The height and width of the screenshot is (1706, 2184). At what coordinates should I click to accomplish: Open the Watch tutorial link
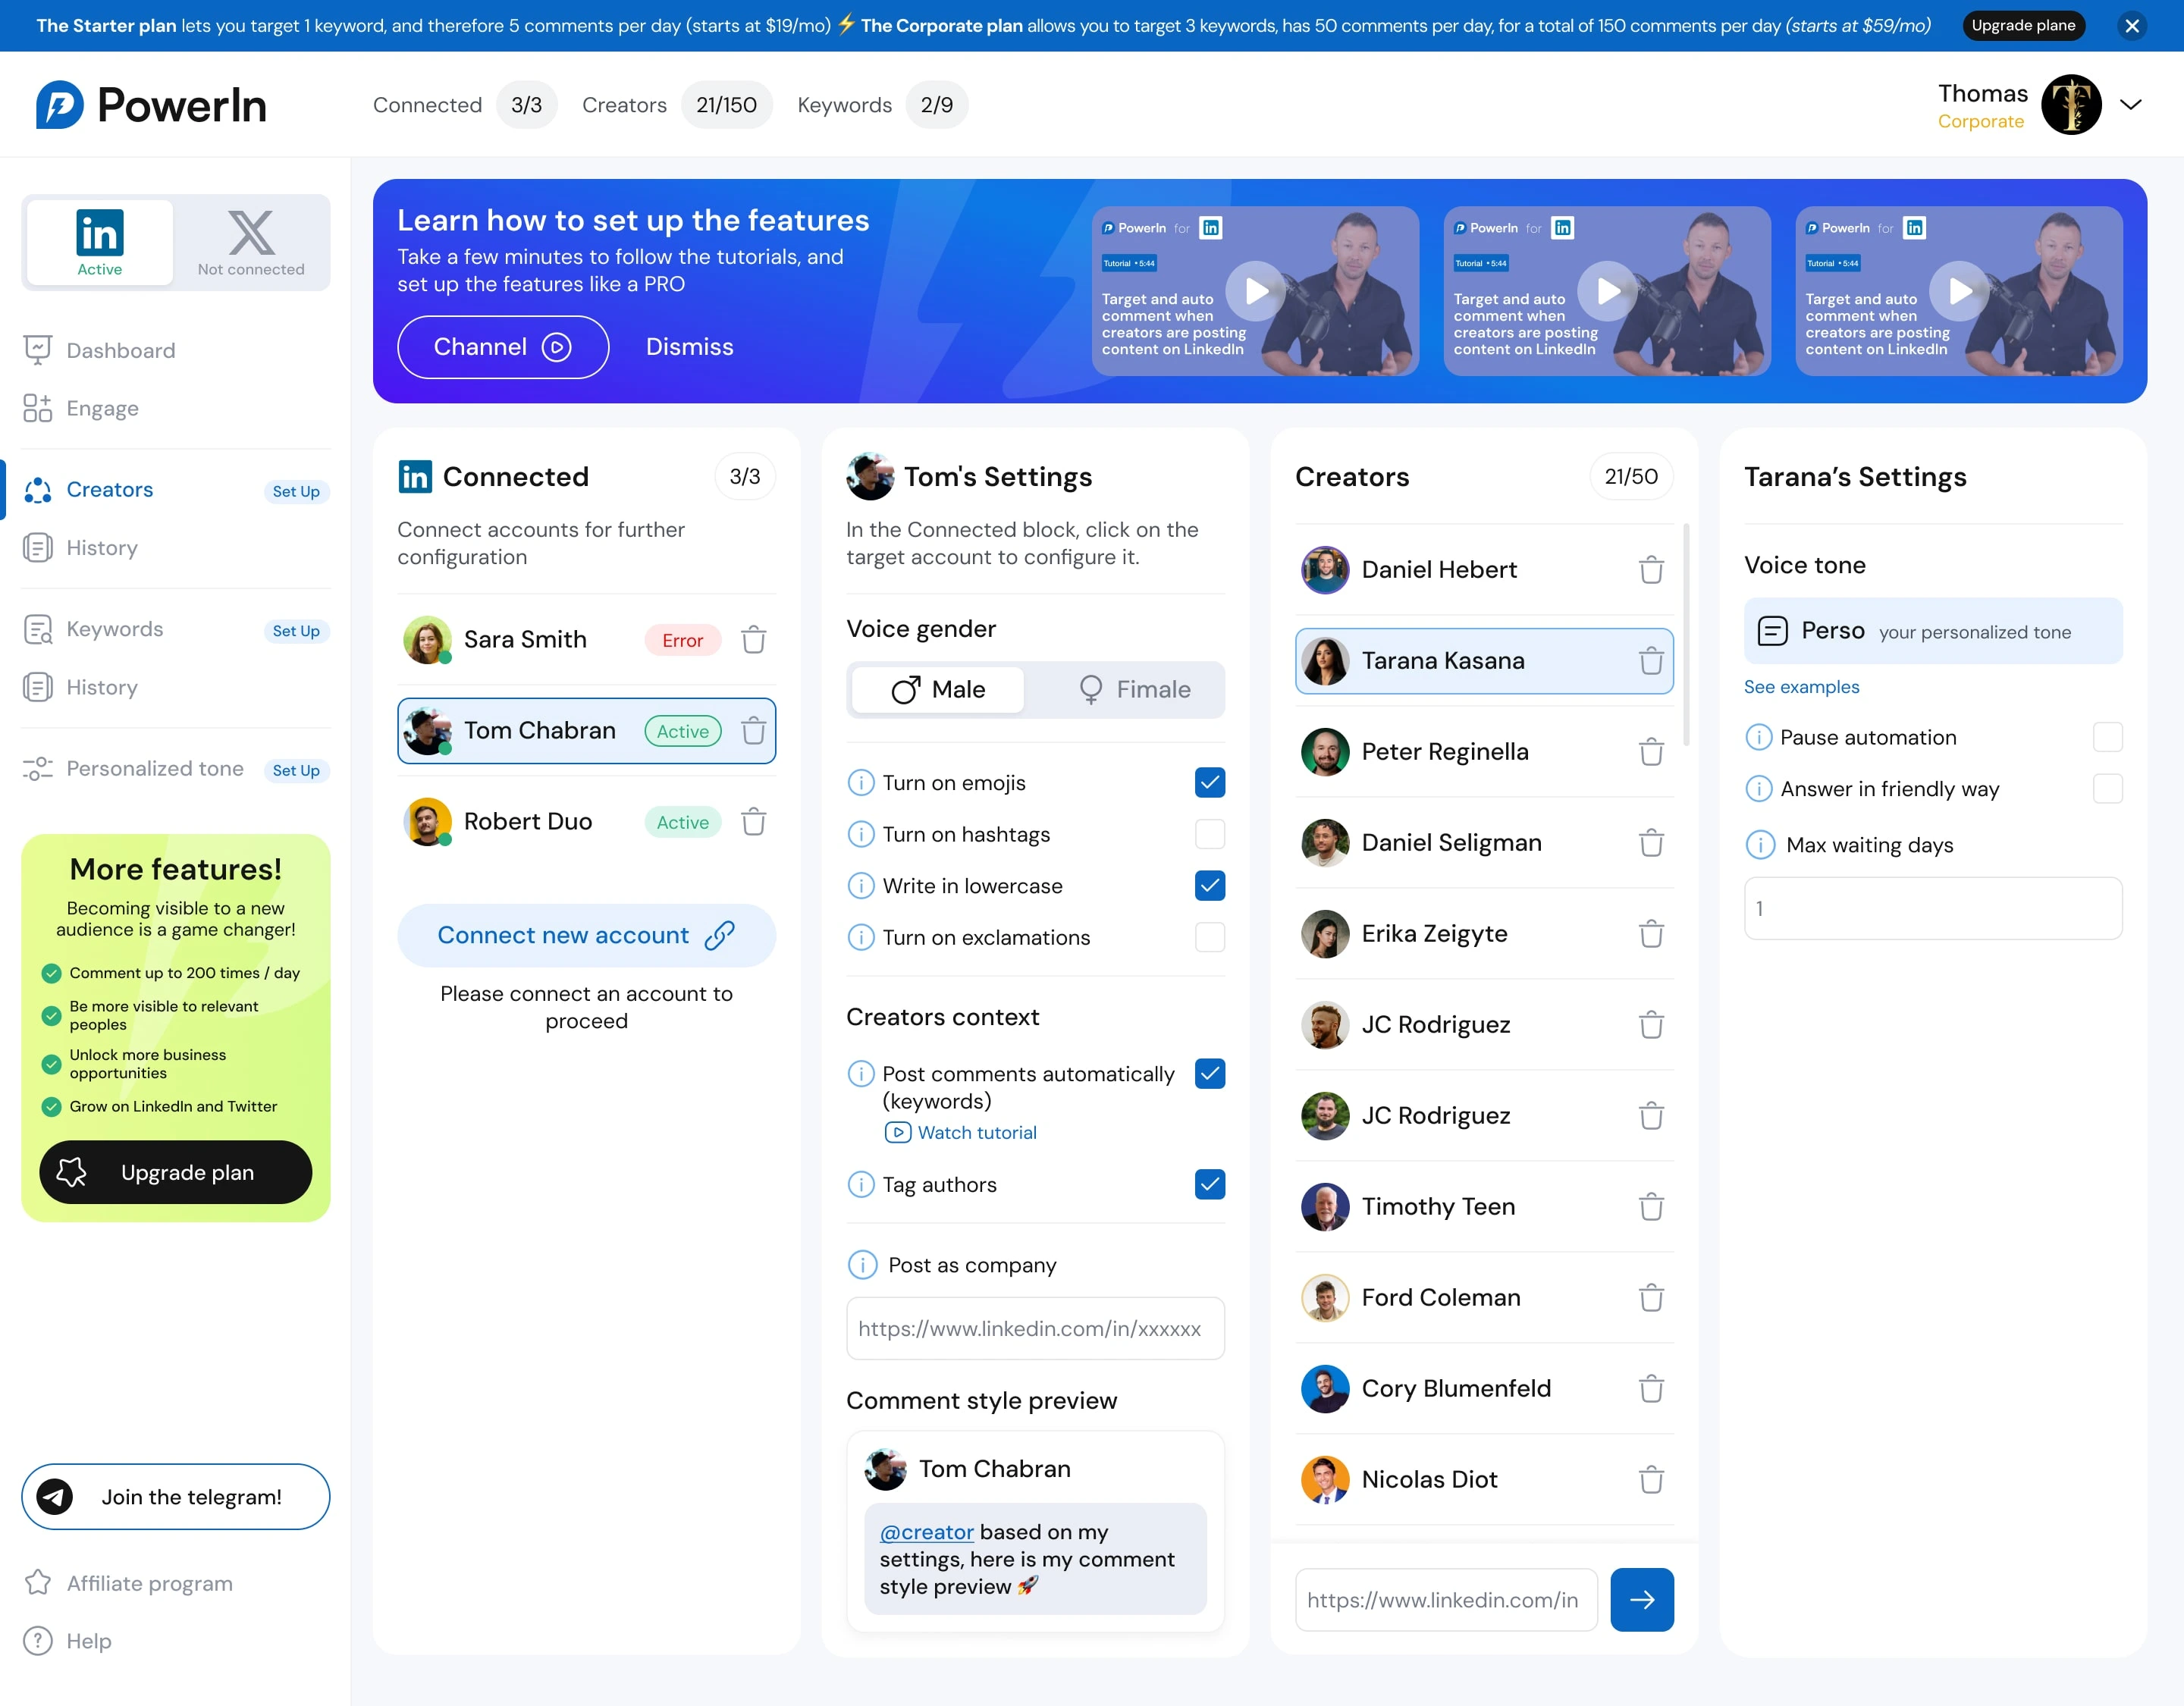tap(976, 1132)
